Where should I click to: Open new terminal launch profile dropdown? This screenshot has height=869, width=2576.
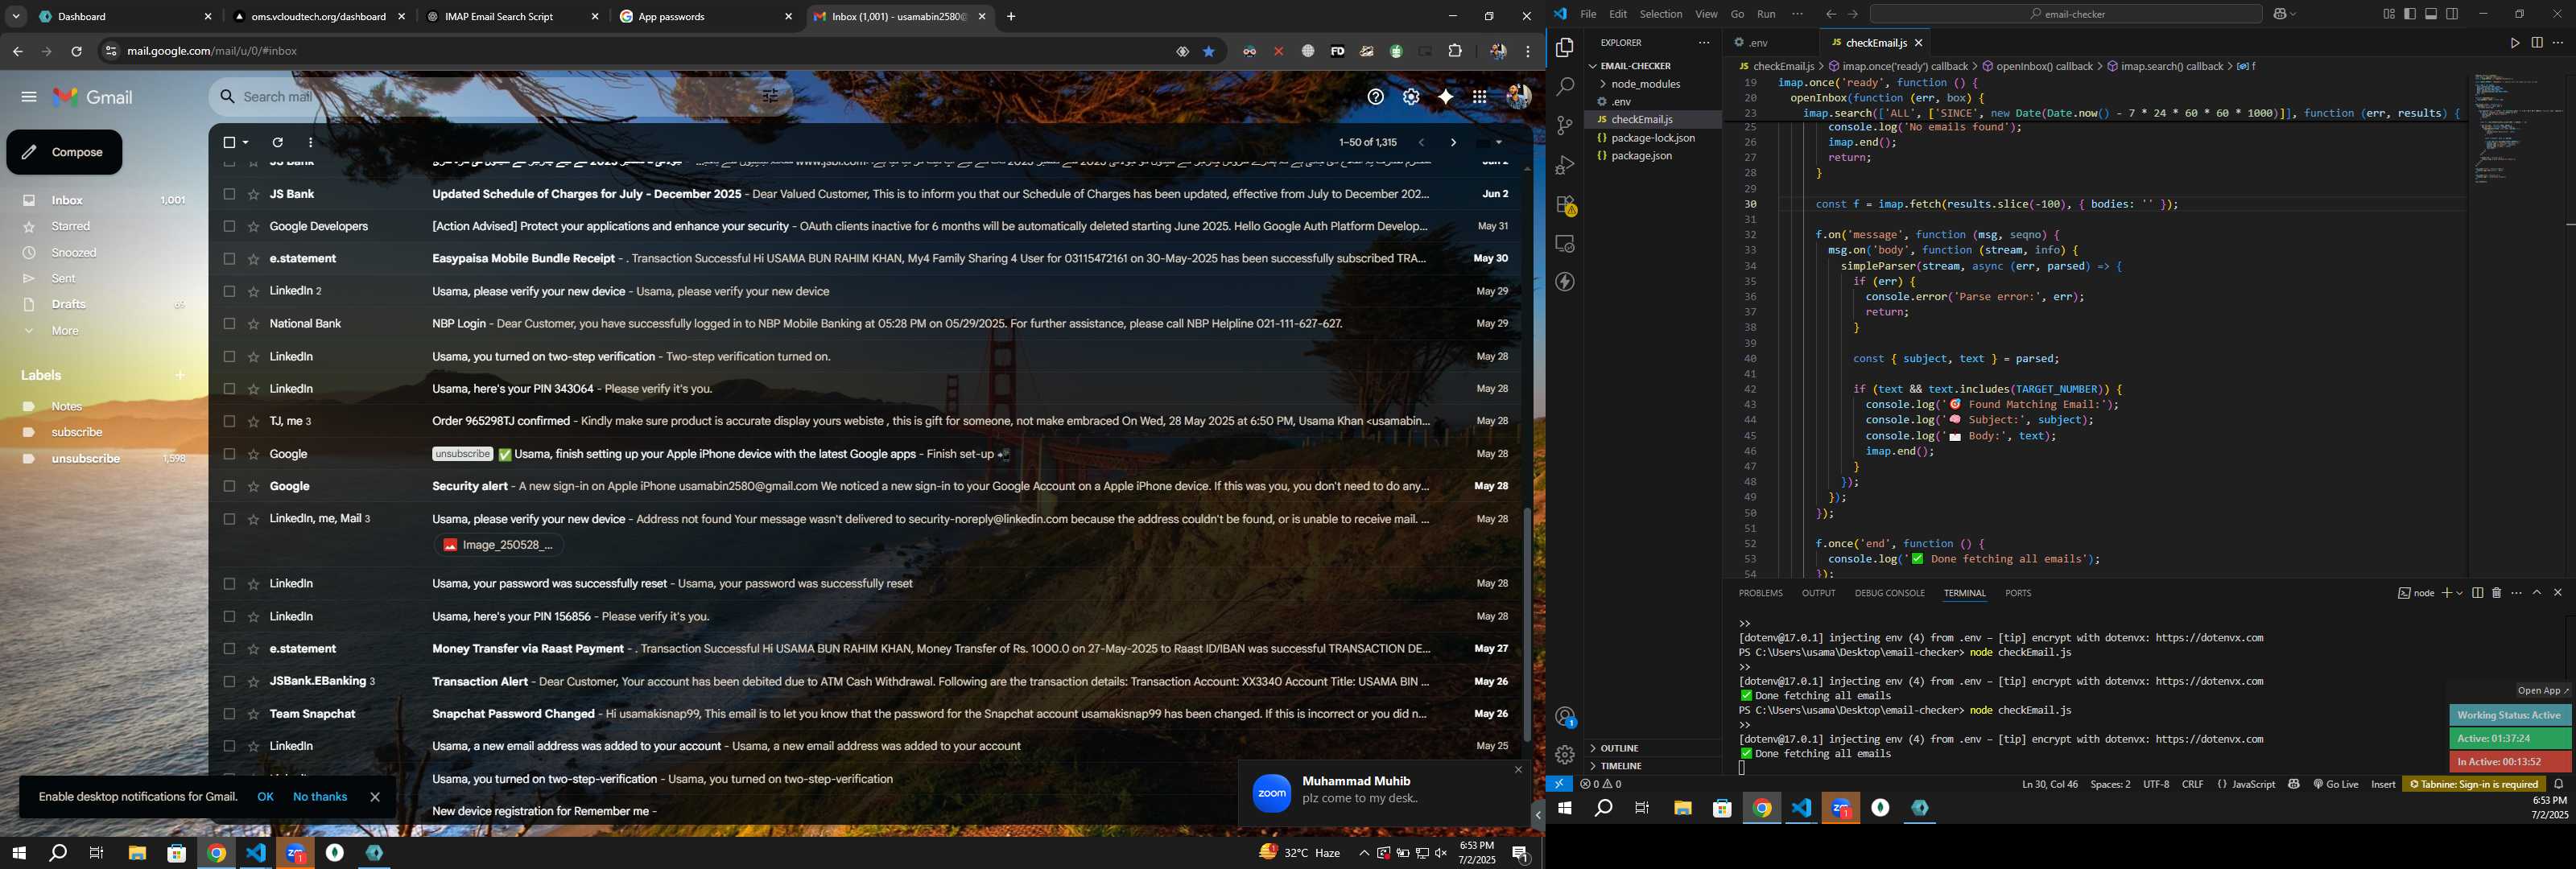pyautogui.click(x=2459, y=593)
